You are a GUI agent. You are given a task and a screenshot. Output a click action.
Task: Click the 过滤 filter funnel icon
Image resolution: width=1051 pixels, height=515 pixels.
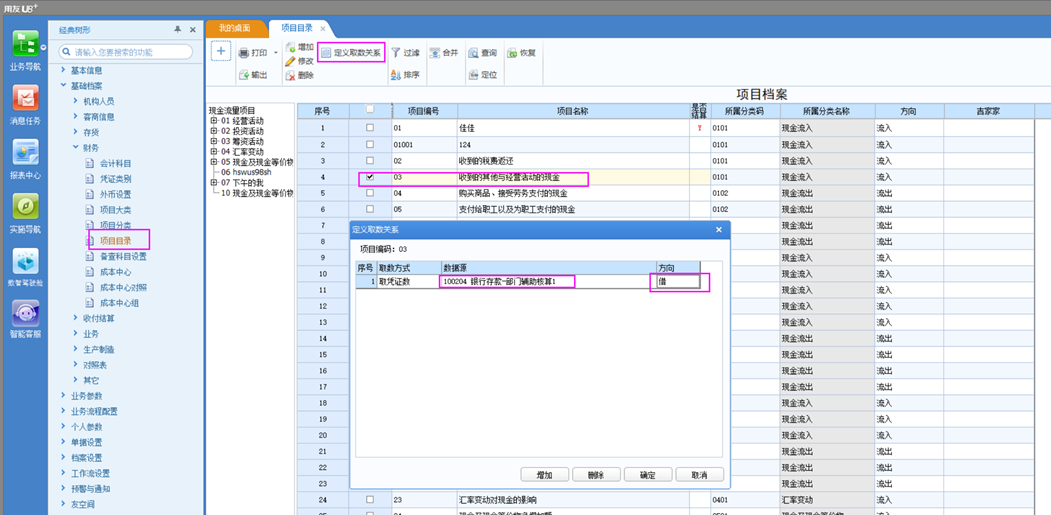pos(395,52)
